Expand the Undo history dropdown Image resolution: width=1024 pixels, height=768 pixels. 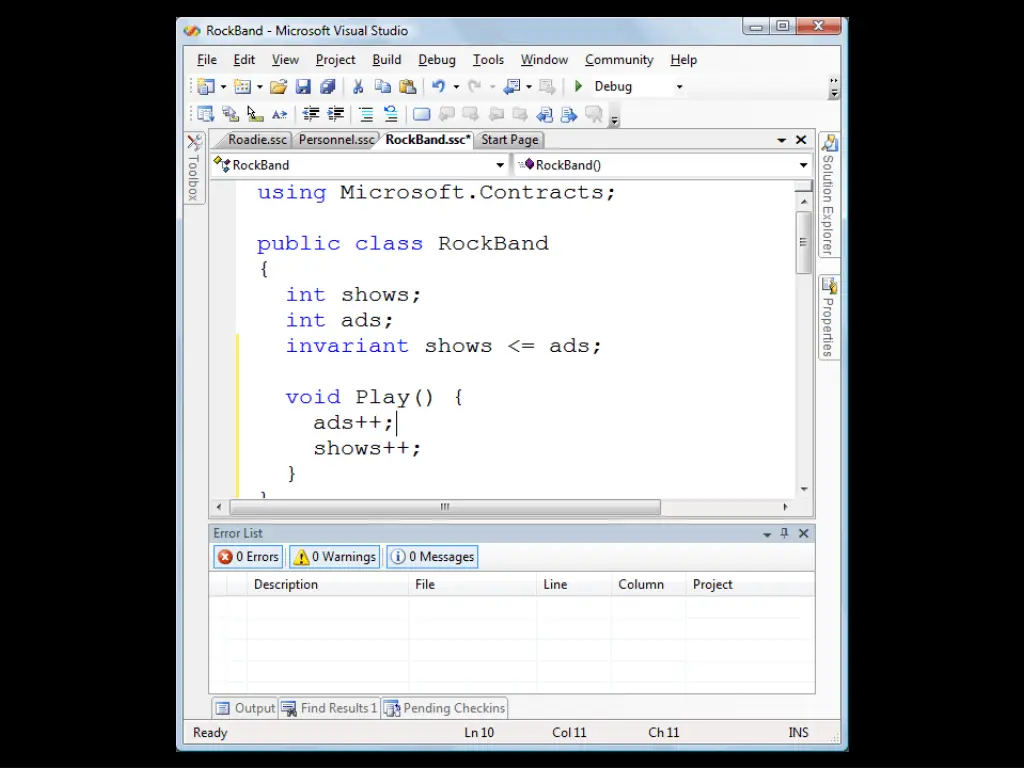click(456, 86)
